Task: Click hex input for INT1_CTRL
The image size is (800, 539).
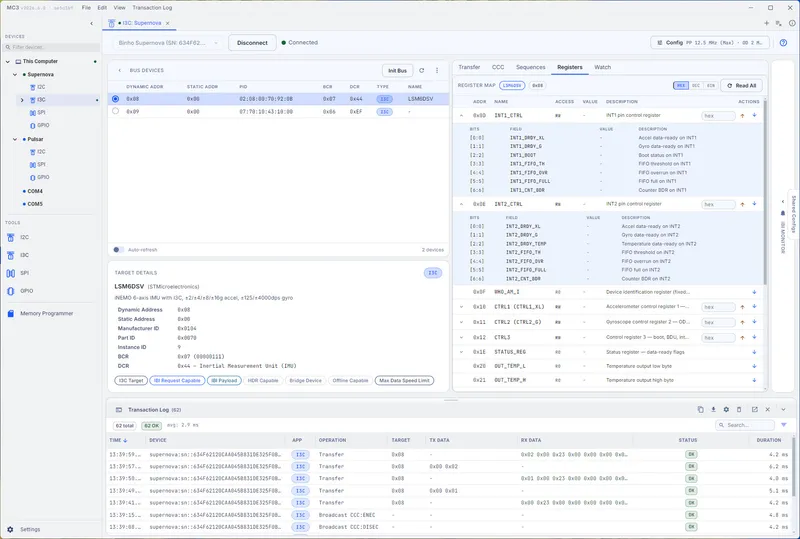Action: (718, 116)
